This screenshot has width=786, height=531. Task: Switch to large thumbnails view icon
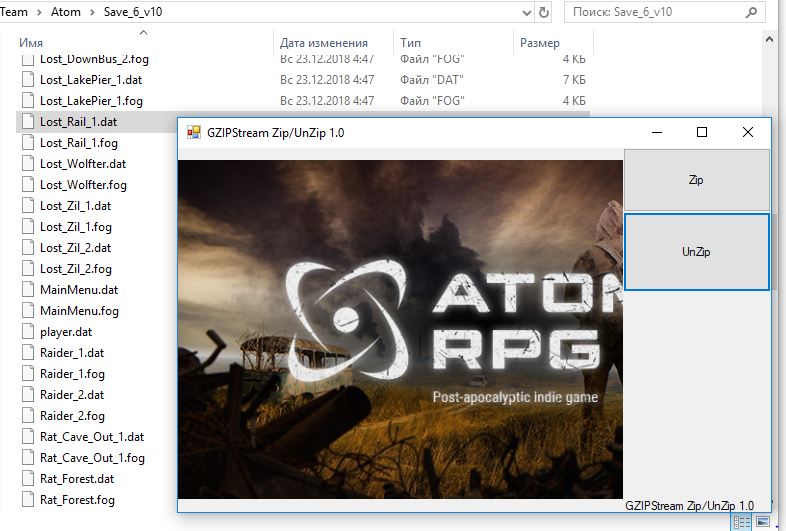click(762, 521)
